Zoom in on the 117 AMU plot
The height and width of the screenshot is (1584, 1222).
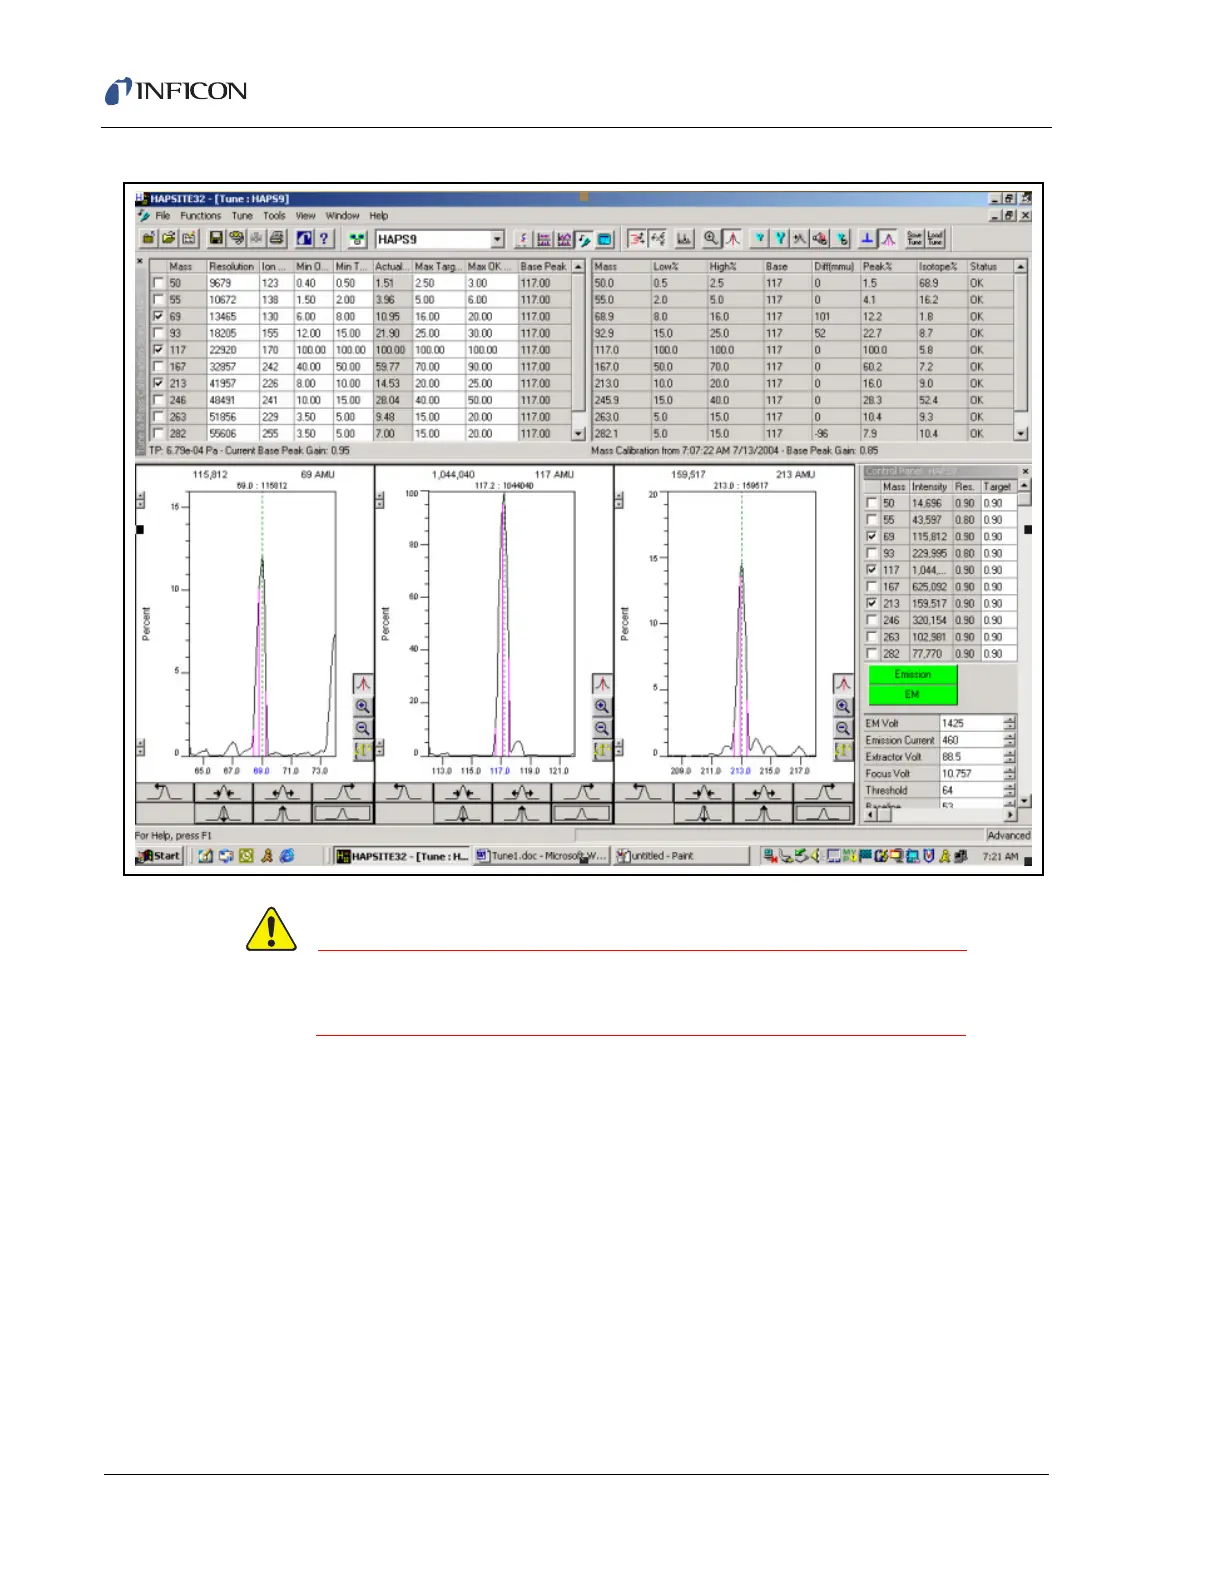602,706
